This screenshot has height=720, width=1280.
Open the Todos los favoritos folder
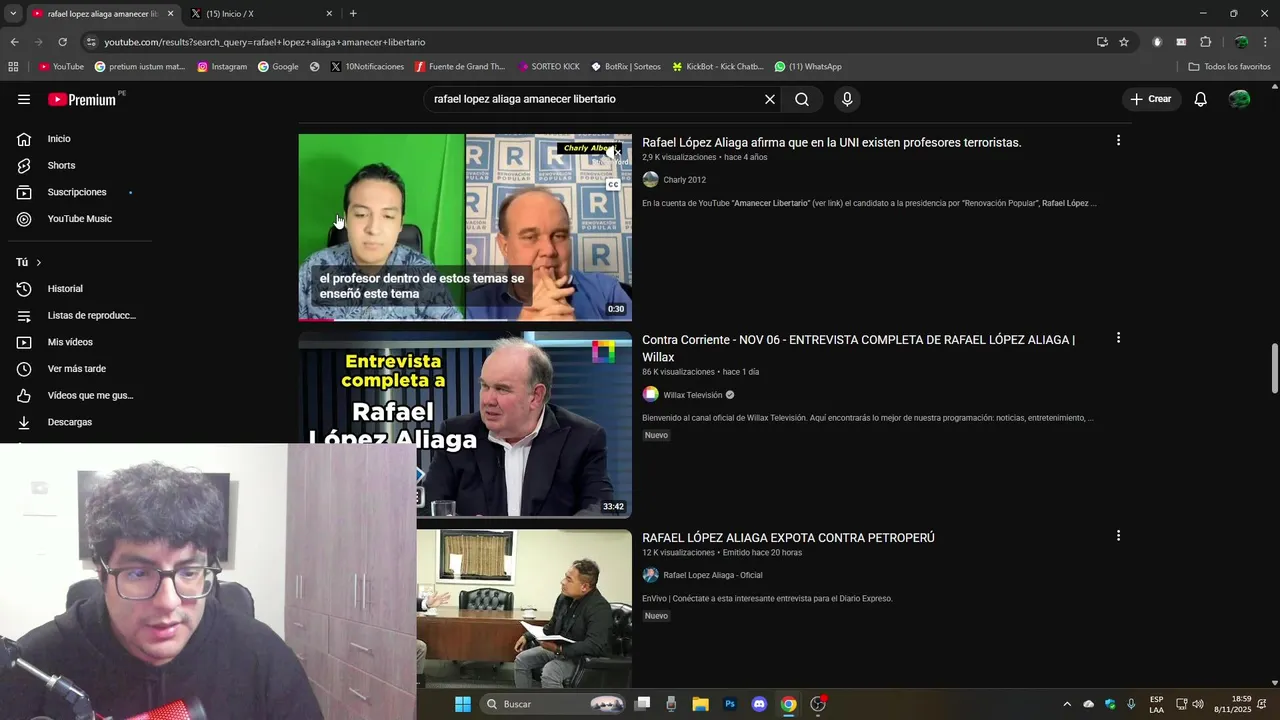[x=1229, y=67]
